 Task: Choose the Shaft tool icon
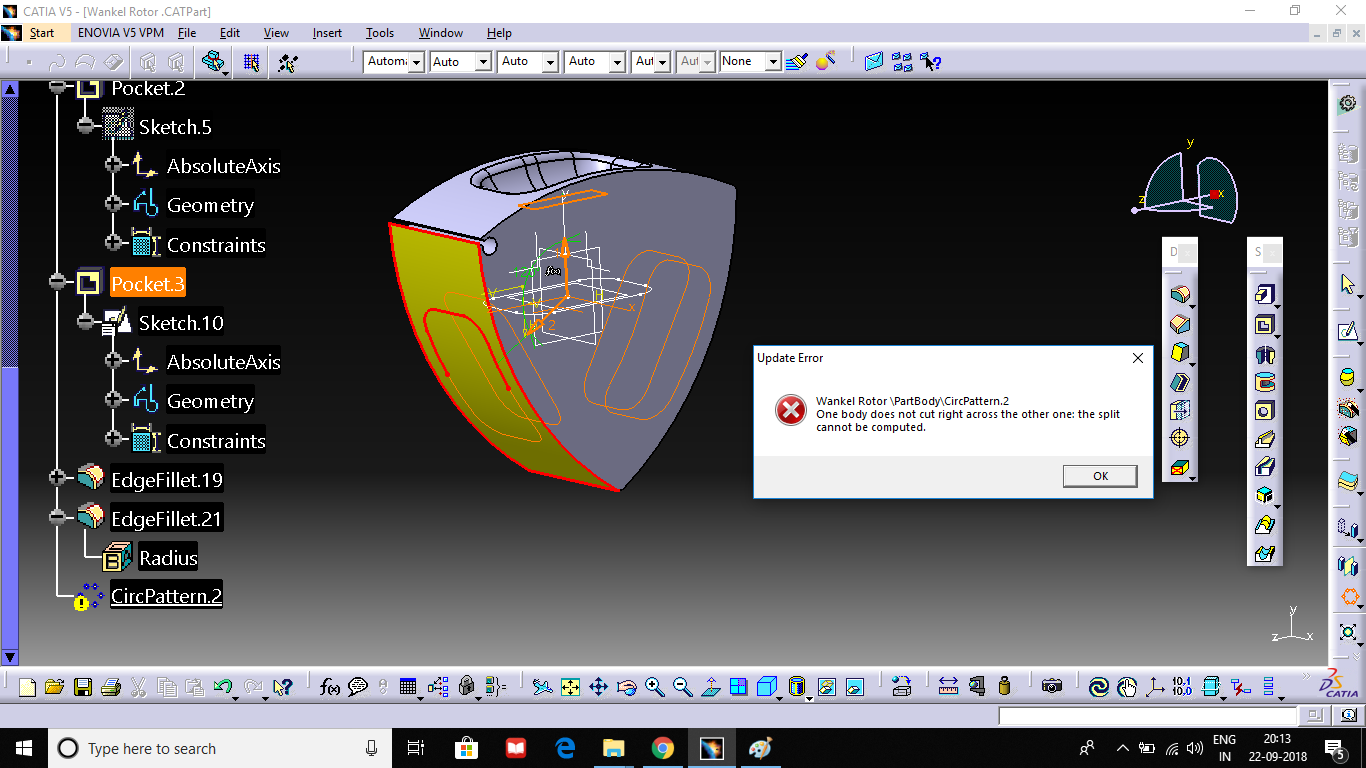tap(1264, 354)
